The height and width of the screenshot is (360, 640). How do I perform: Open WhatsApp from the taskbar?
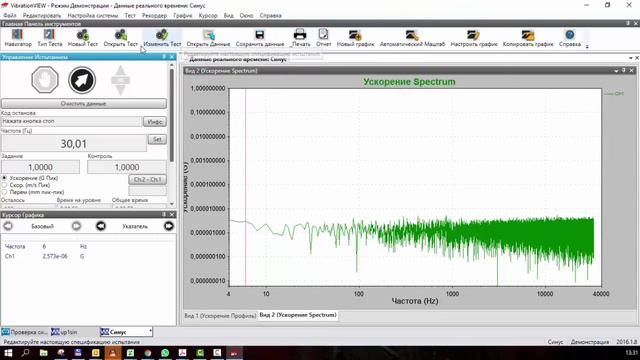pos(165,353)
